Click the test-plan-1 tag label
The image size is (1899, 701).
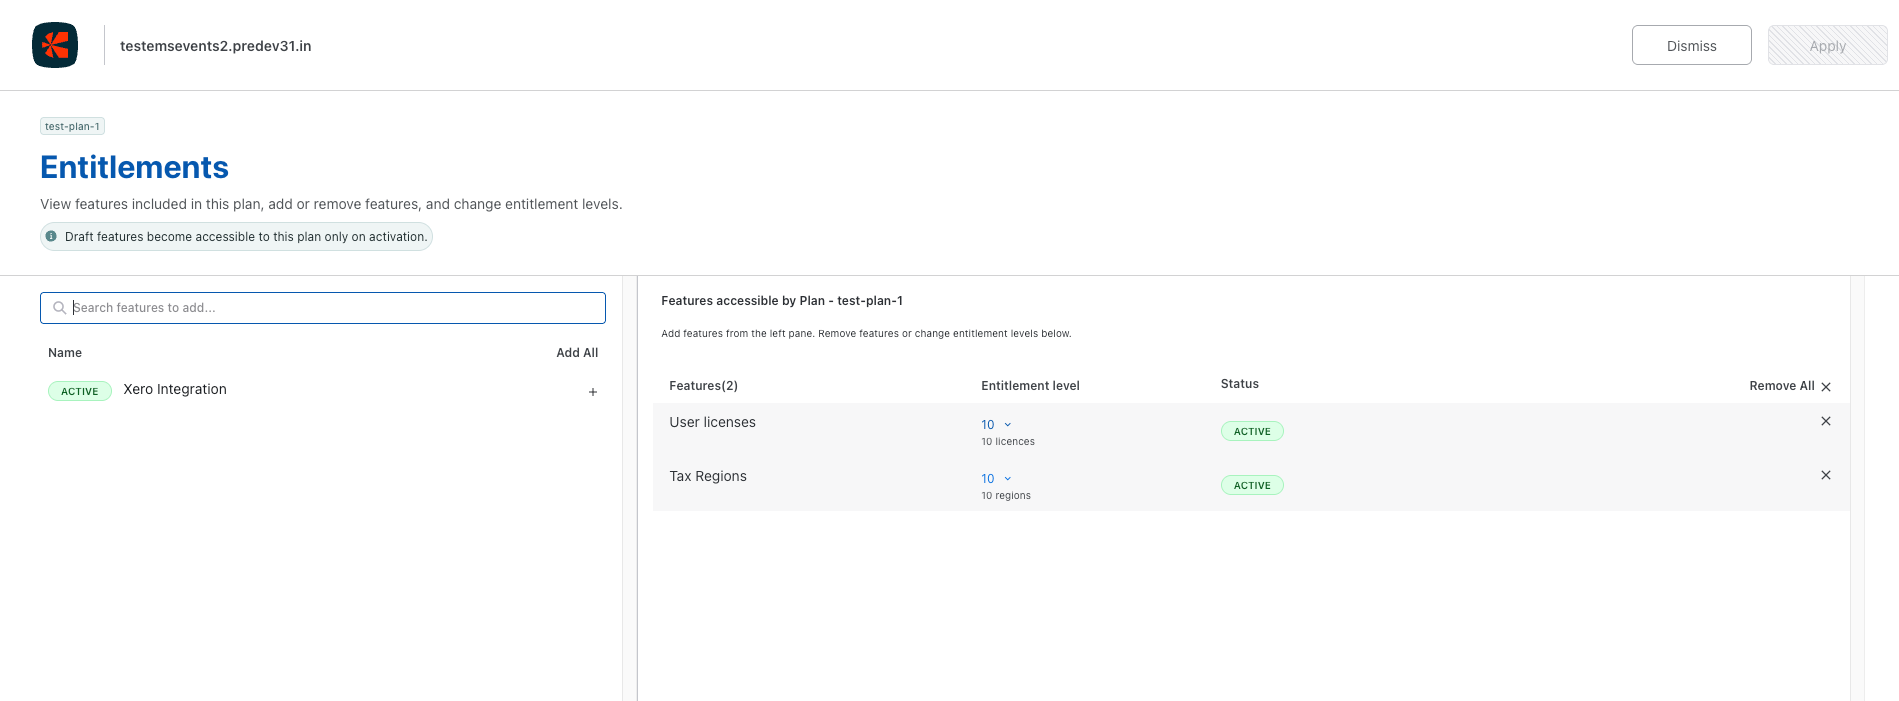[72, 126]
